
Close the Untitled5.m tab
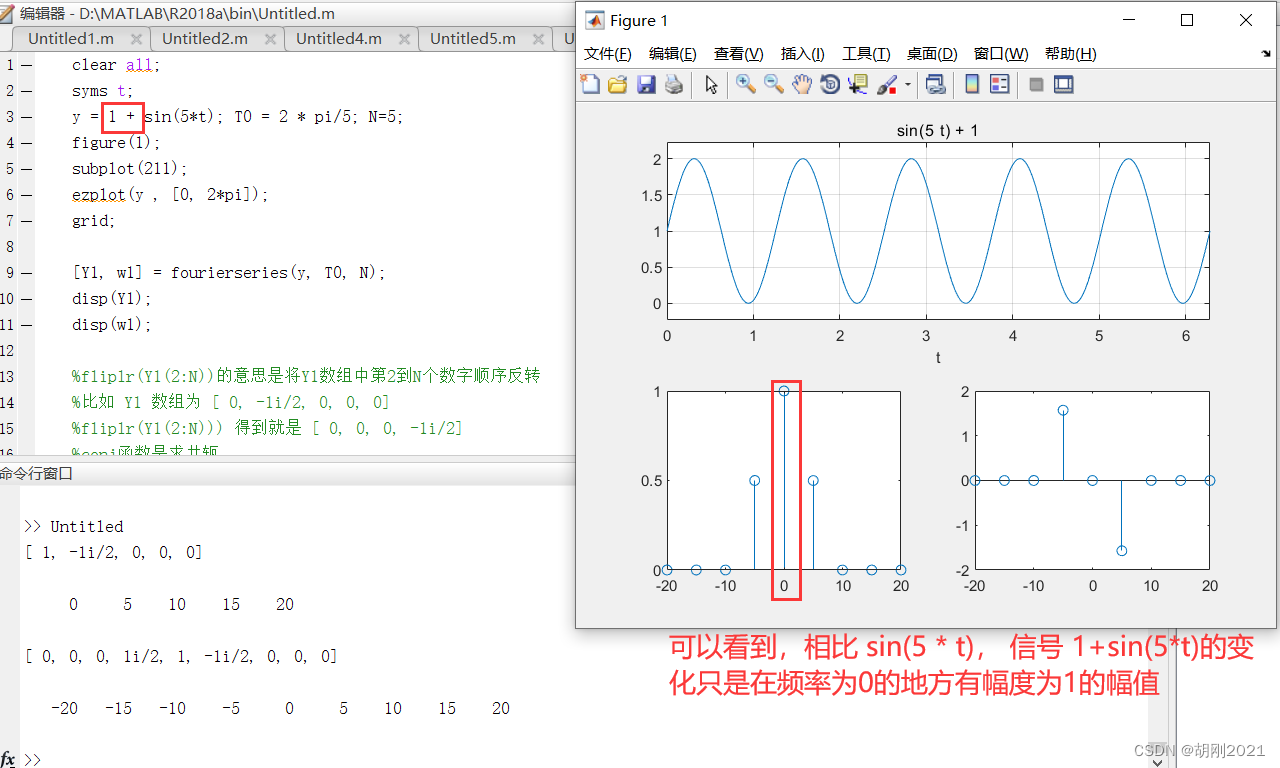(x=538, y=40)
